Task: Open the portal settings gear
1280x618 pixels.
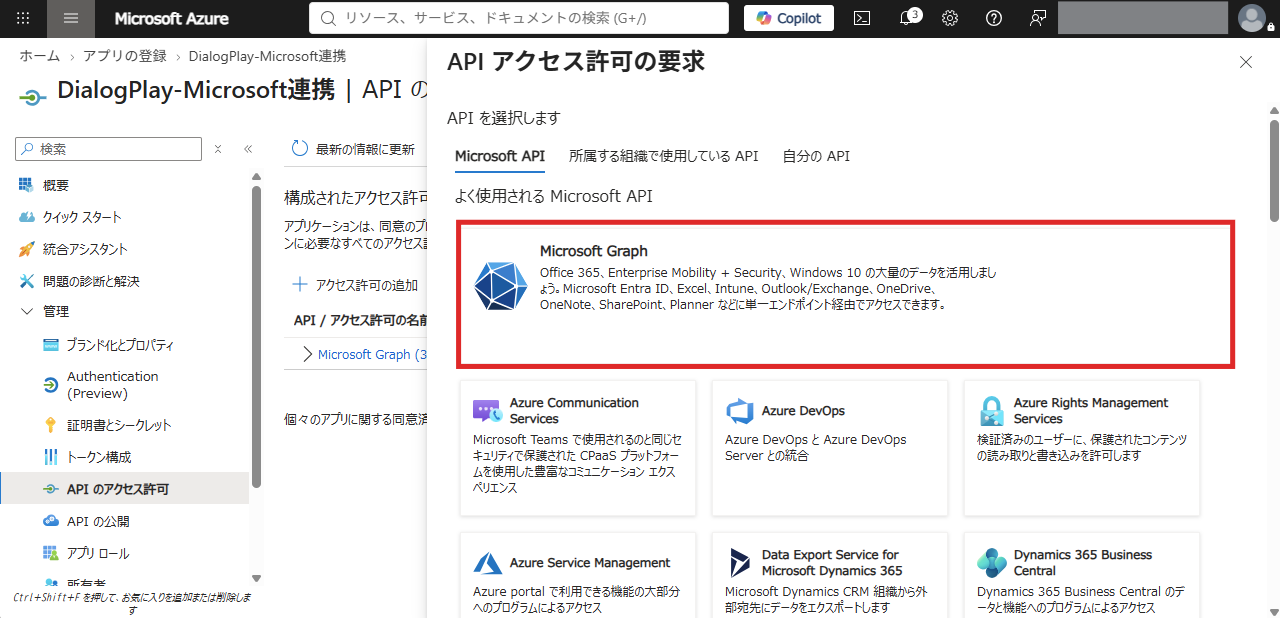Action: (x=950, y=18)
